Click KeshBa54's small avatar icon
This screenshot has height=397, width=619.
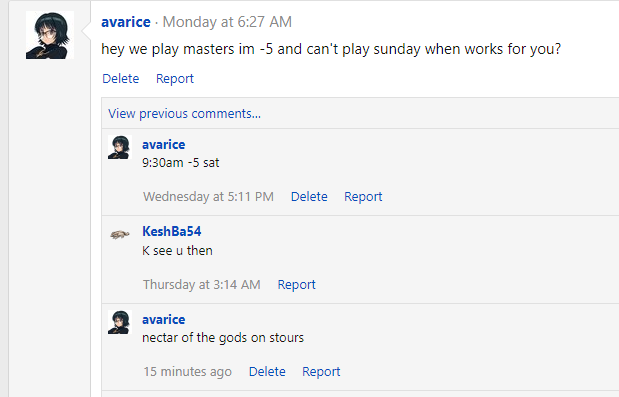tap(120, 235)
